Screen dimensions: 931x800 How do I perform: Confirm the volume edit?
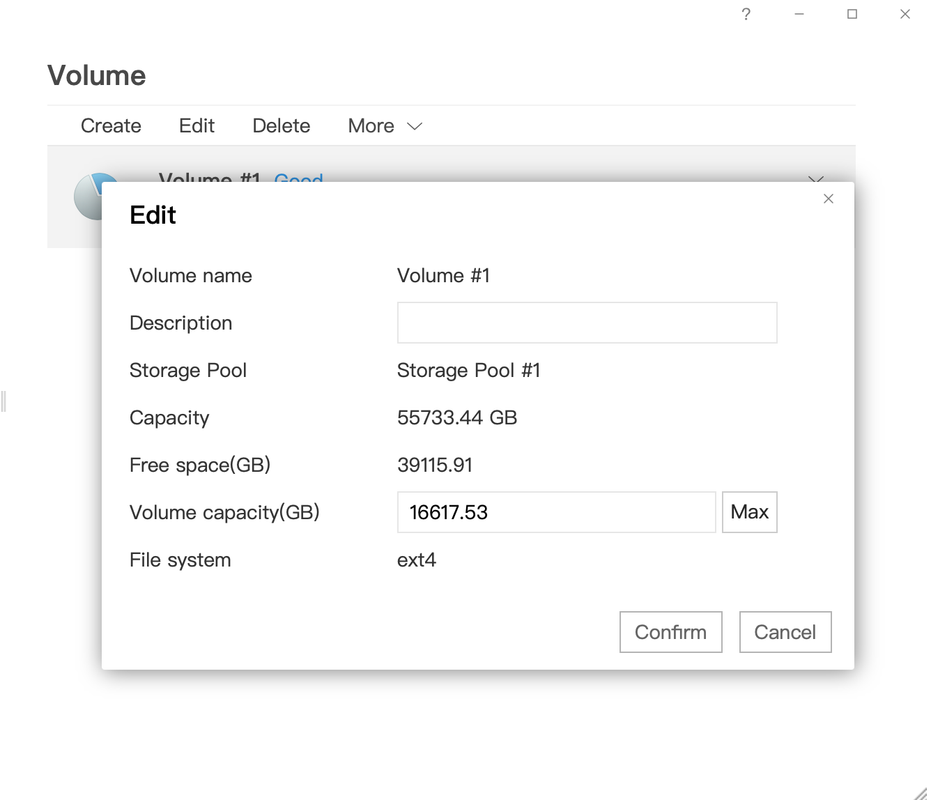[x=671, y=632]
